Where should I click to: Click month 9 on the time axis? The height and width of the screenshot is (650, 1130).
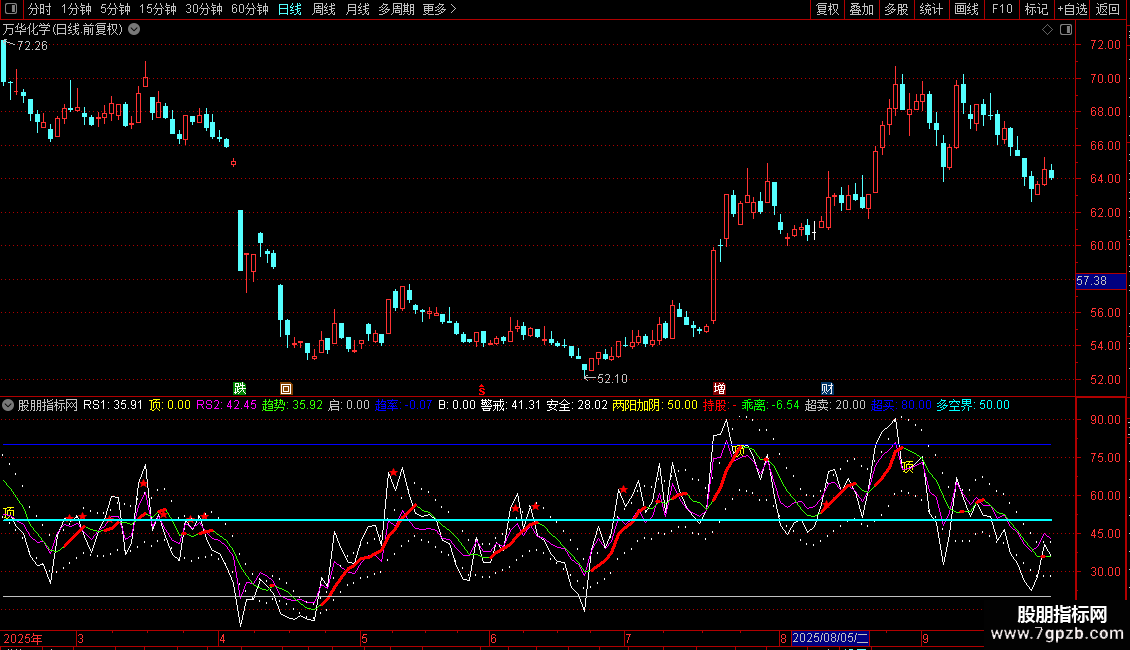pos(925,639)
